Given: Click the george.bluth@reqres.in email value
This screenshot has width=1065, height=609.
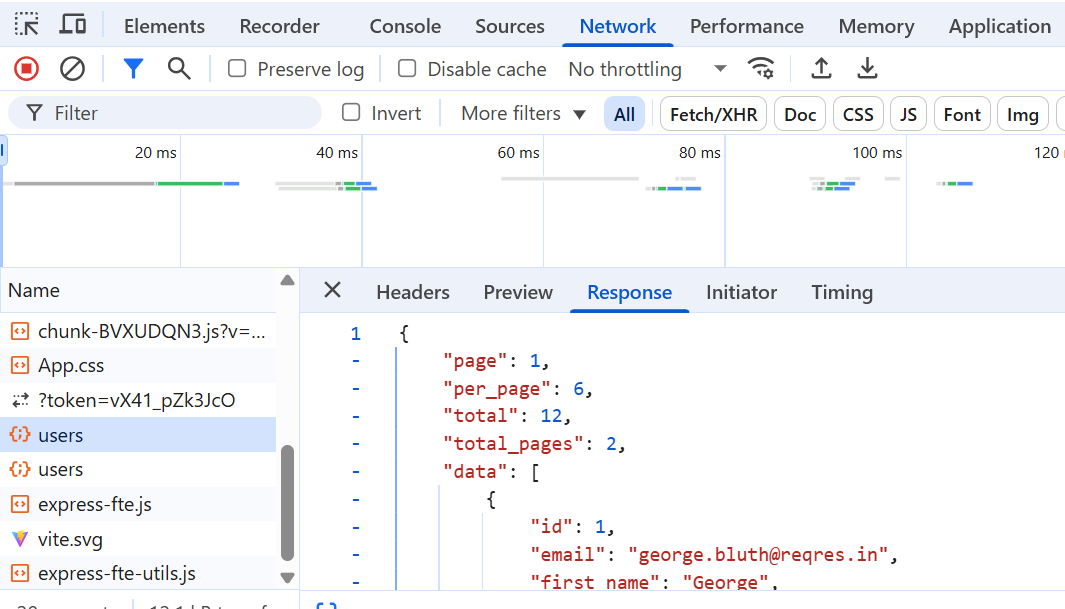Looking at the screenshot, I should click(758, 555).
